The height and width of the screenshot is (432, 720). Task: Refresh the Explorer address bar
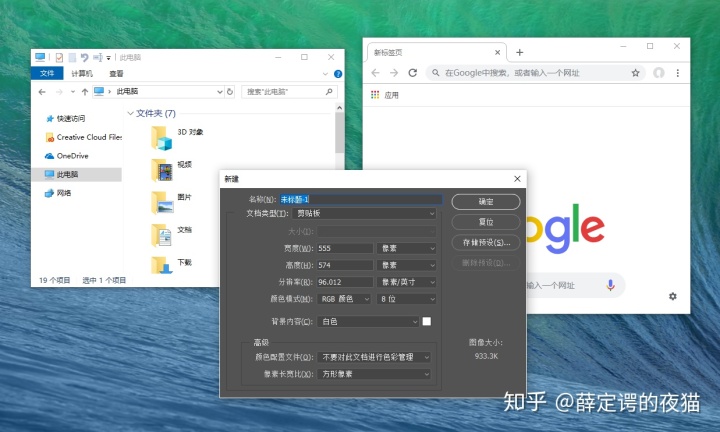(230, 92)
